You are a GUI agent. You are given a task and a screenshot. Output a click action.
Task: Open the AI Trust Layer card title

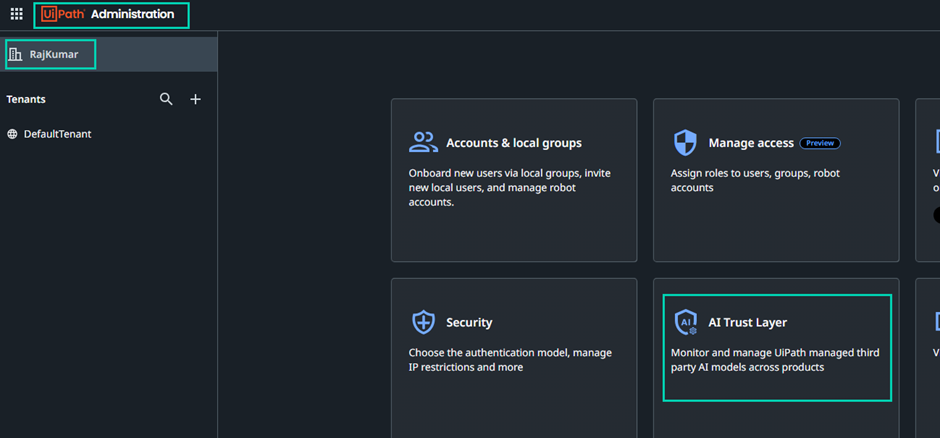tap(748, 322)
